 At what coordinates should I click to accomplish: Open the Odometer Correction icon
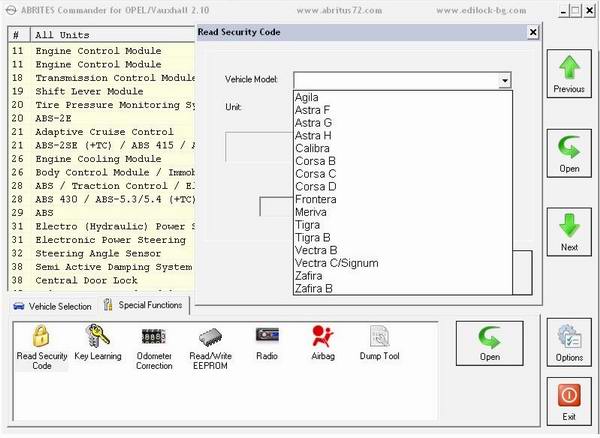(x=154, y=337)
